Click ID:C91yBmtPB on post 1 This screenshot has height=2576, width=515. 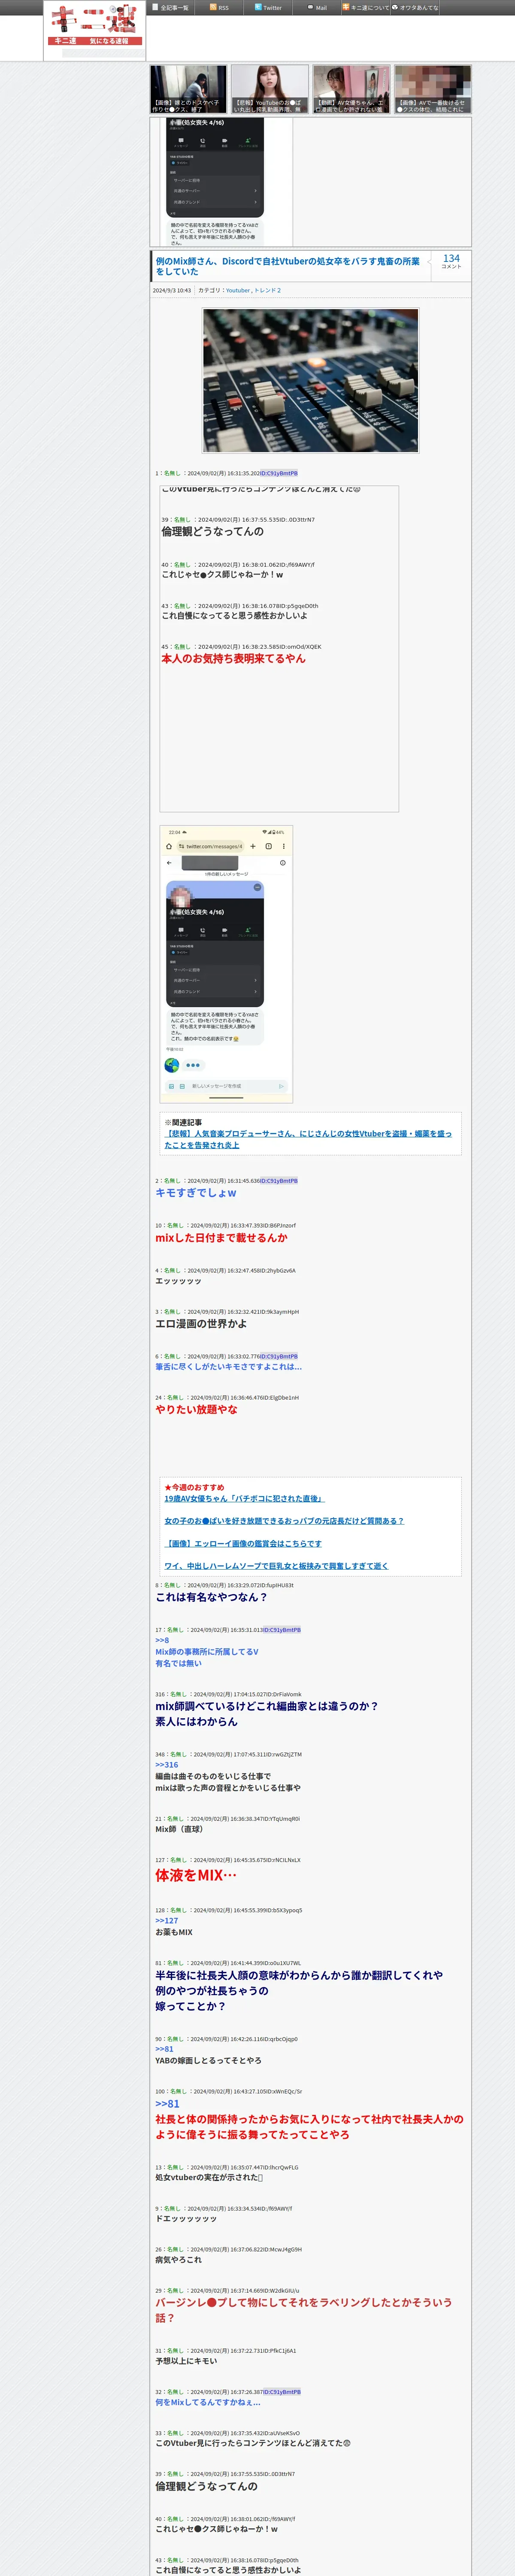pos(279,473)
